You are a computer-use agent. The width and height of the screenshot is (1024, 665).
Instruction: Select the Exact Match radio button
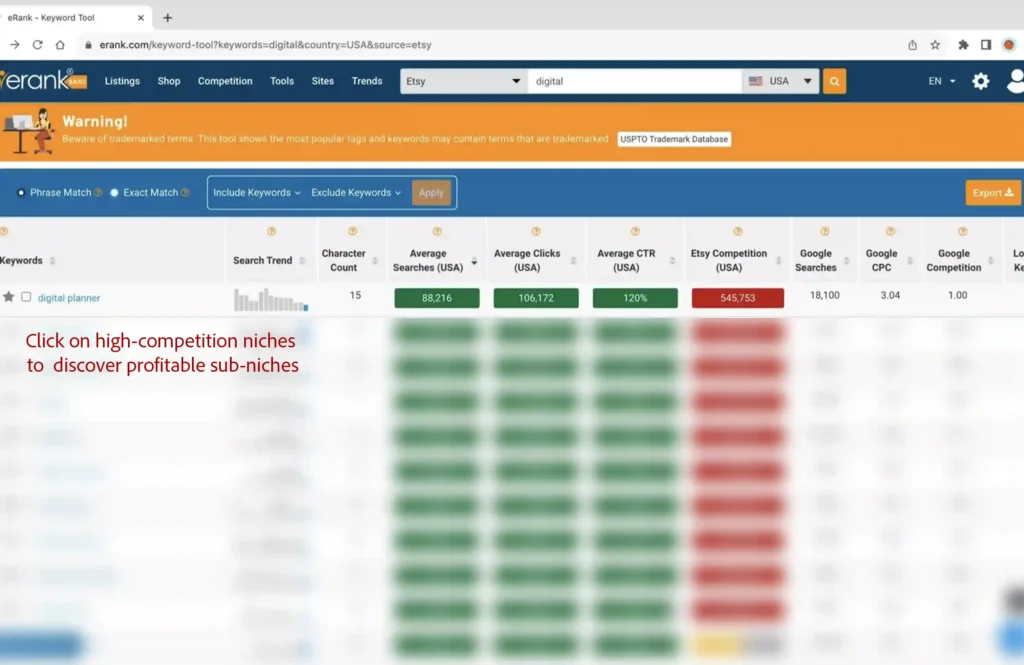(114, 192)
